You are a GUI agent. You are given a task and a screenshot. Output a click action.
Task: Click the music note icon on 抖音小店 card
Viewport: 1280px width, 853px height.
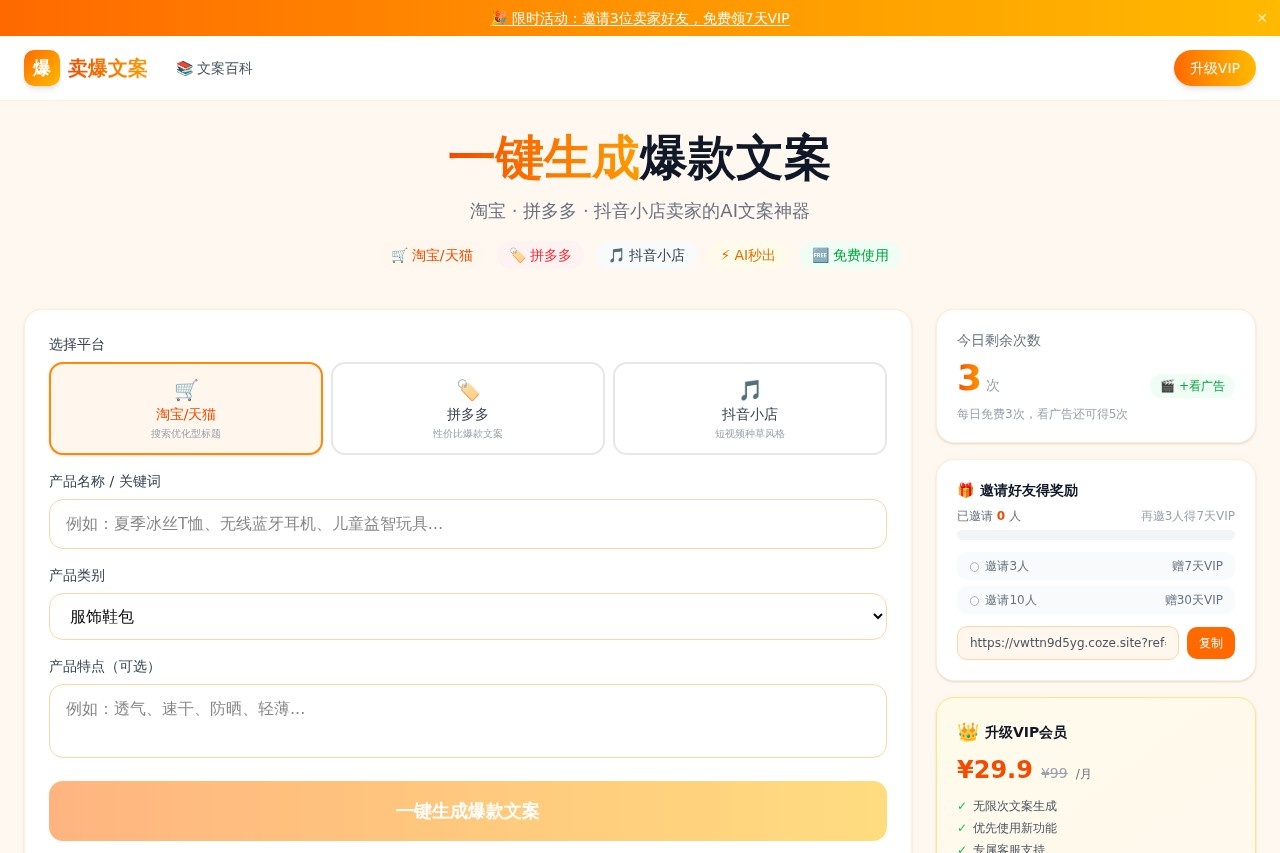click(x=750, y=390)
